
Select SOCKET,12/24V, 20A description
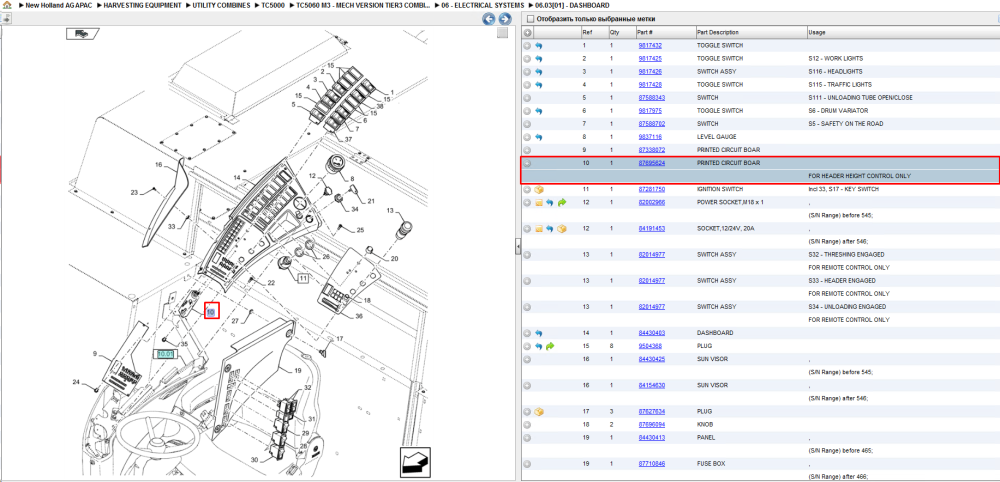728,229
